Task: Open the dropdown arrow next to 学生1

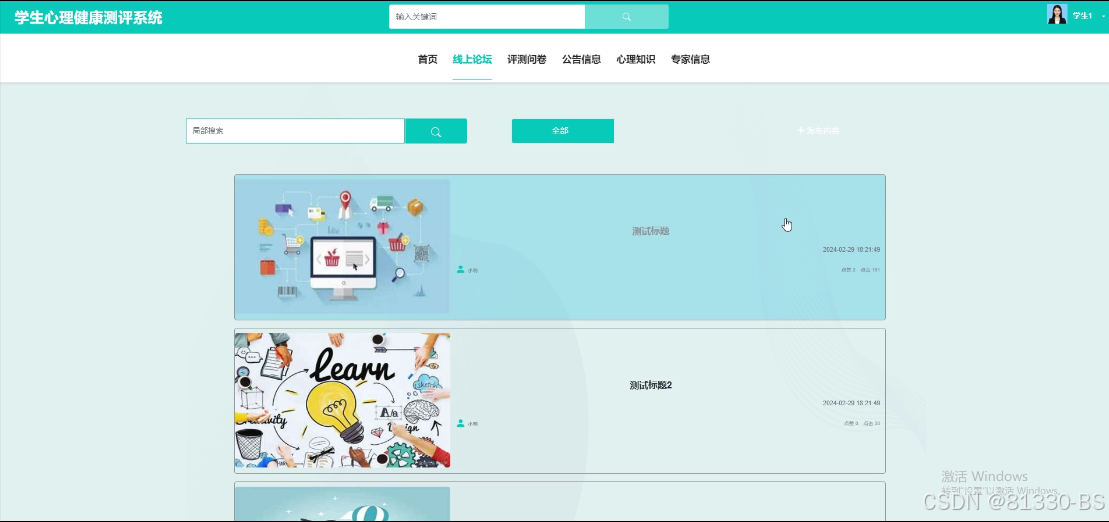Action: [1104, 16]
